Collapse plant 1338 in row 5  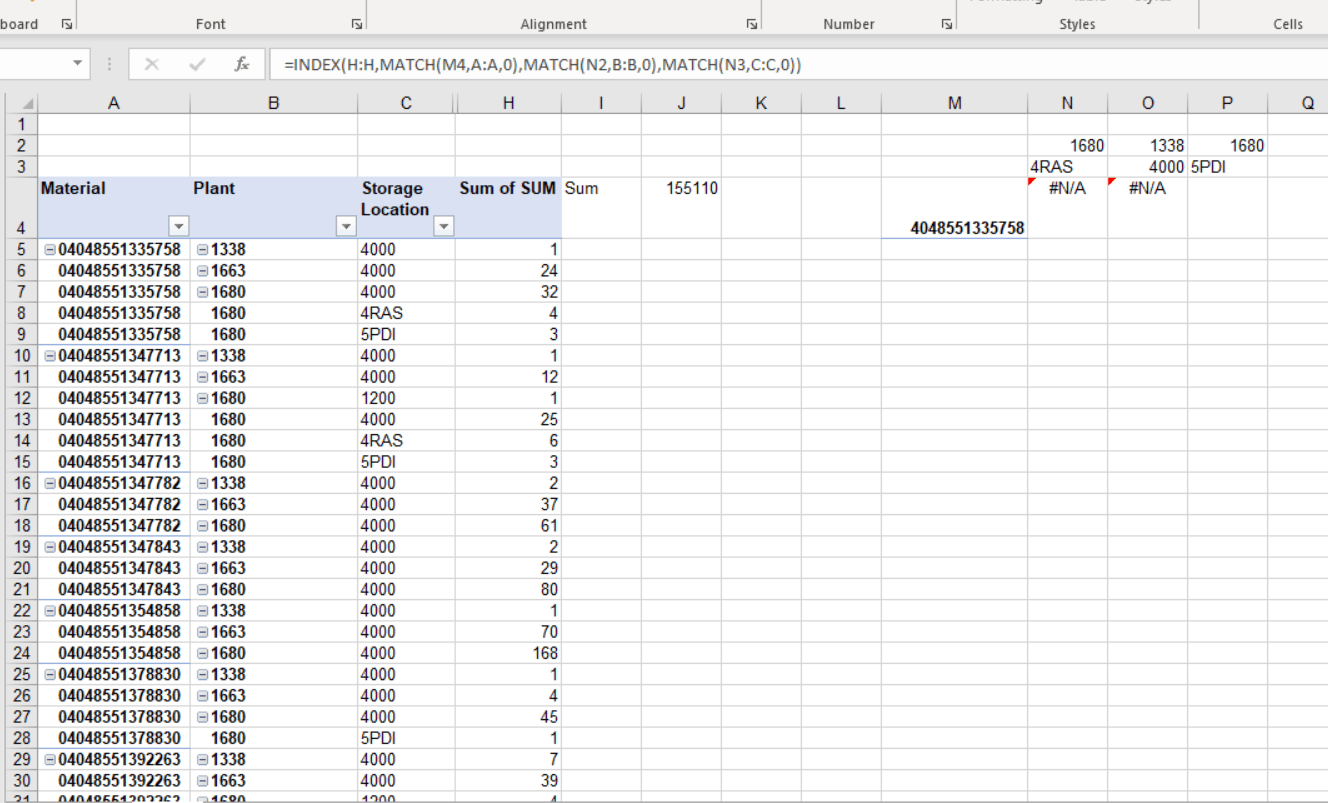point(202,250)
